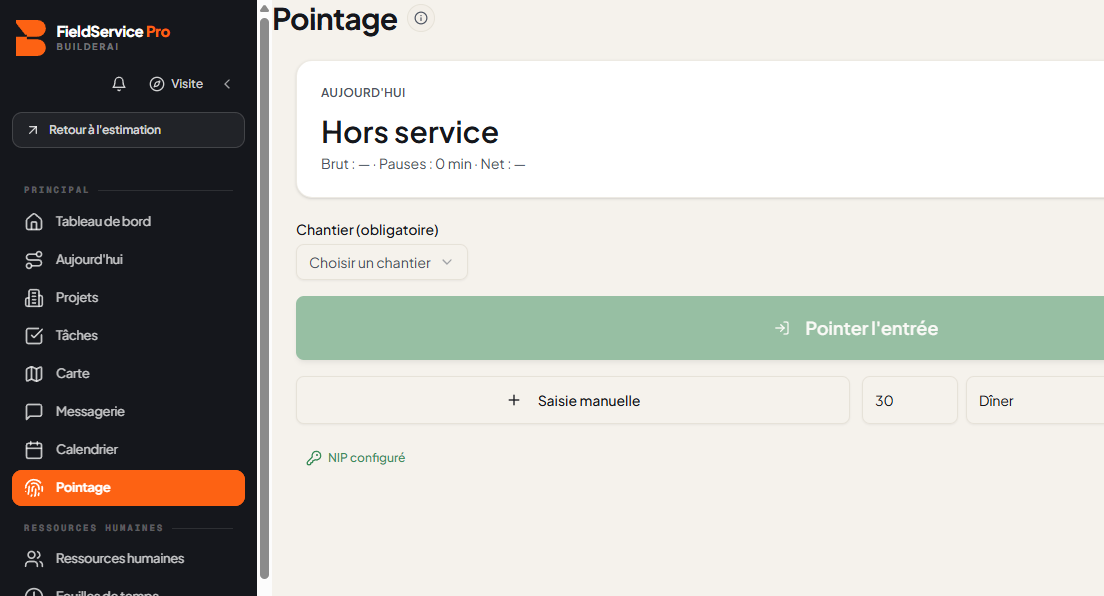Click the scrollbar up arrow atop the sidebar
The image size is (1104, 596).
[264, 8]
